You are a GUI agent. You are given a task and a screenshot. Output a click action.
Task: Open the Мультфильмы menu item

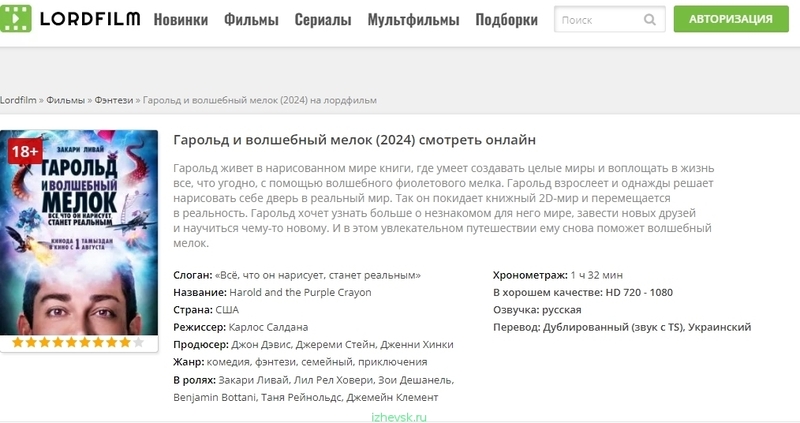413,19
